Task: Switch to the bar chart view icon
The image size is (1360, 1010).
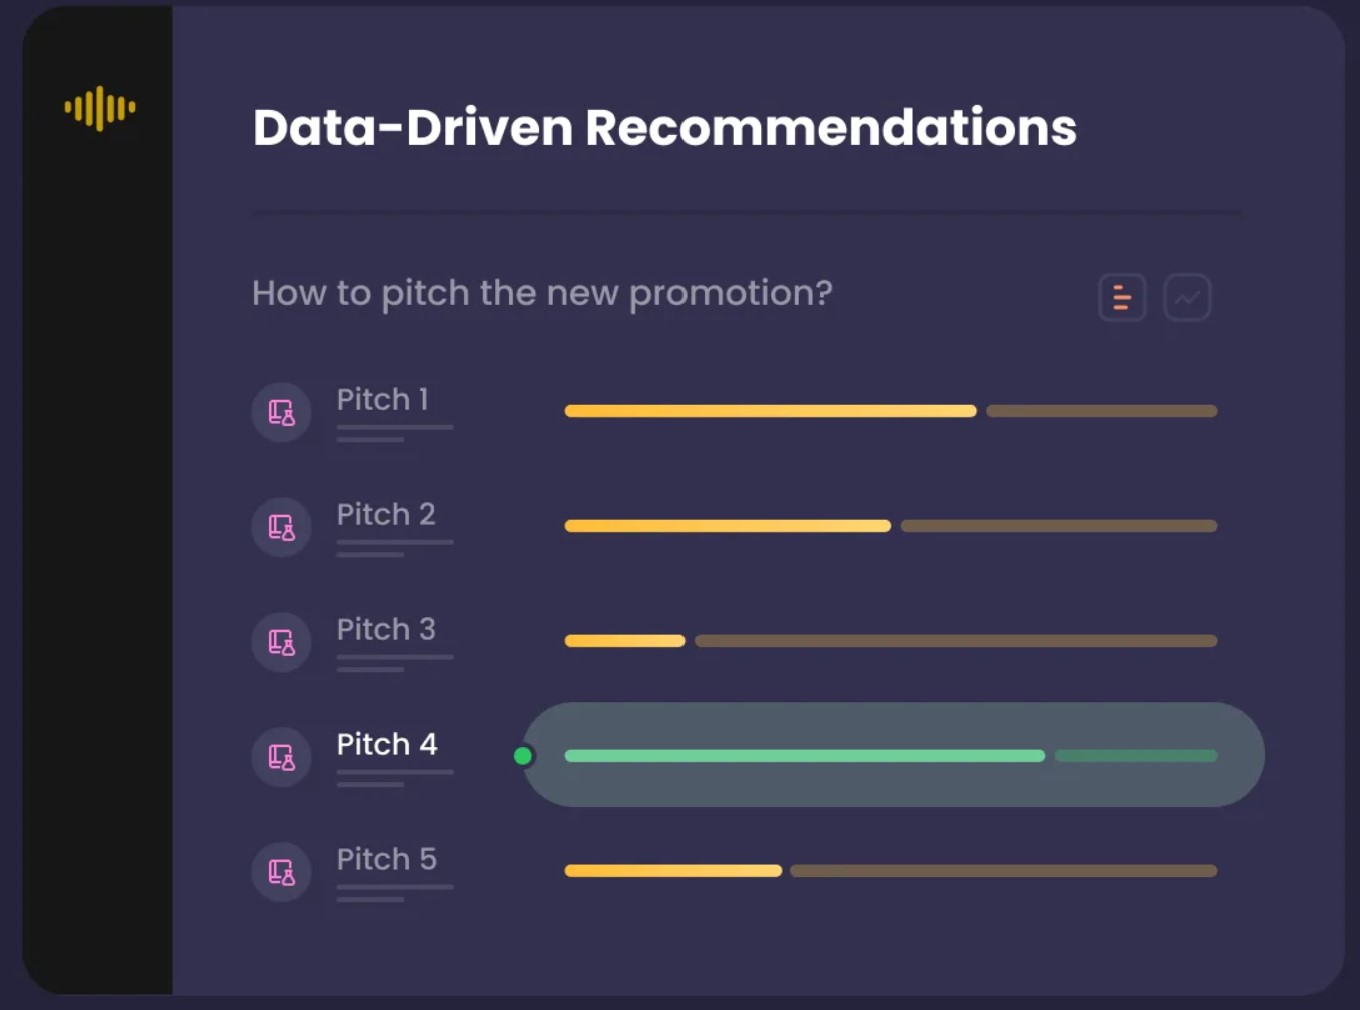Action: coord(1122,297)
